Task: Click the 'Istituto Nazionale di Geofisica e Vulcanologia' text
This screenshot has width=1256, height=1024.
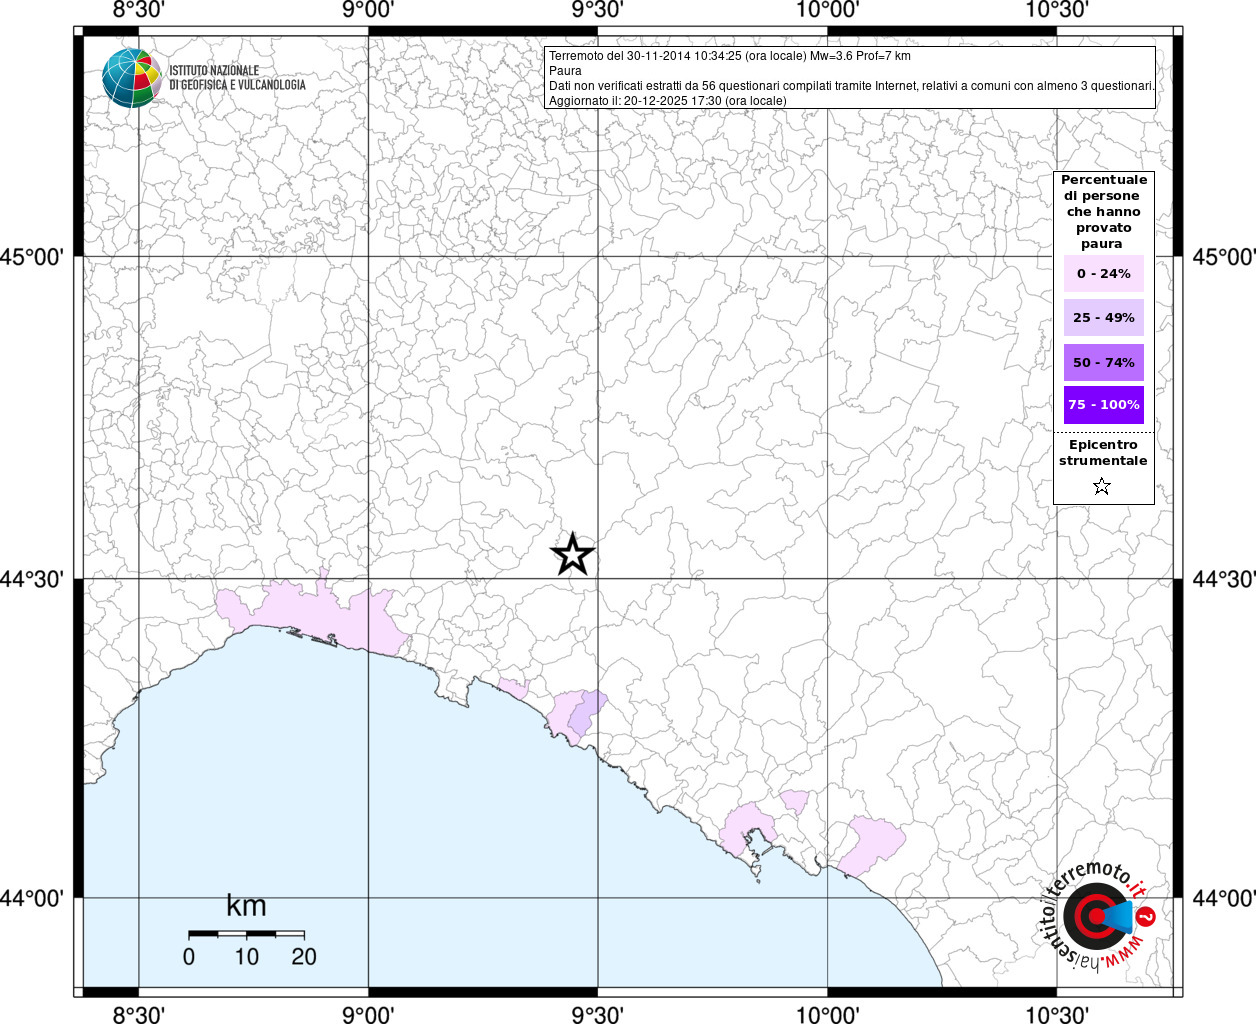Action: point(237,78)
